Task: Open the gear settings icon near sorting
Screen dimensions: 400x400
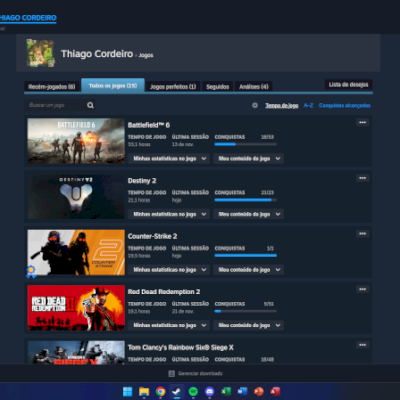Action: point(255,105)
